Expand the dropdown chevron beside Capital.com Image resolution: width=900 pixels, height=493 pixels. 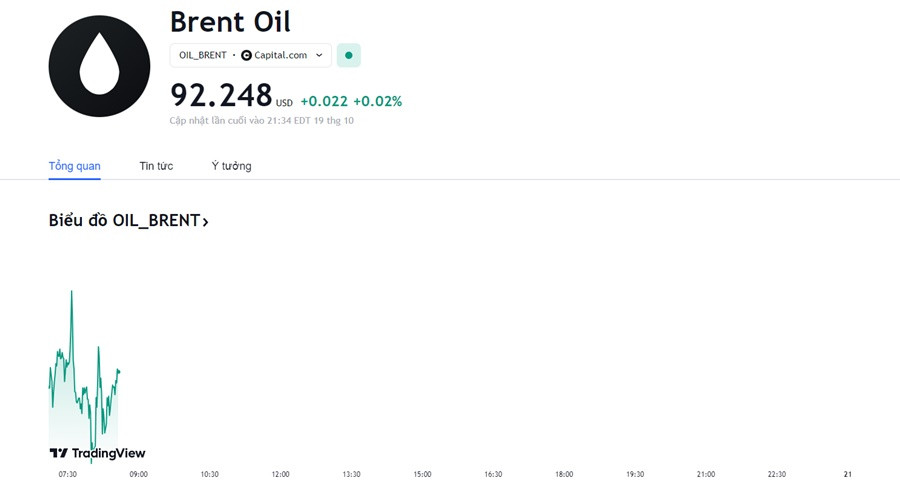(x=319, y=56)
